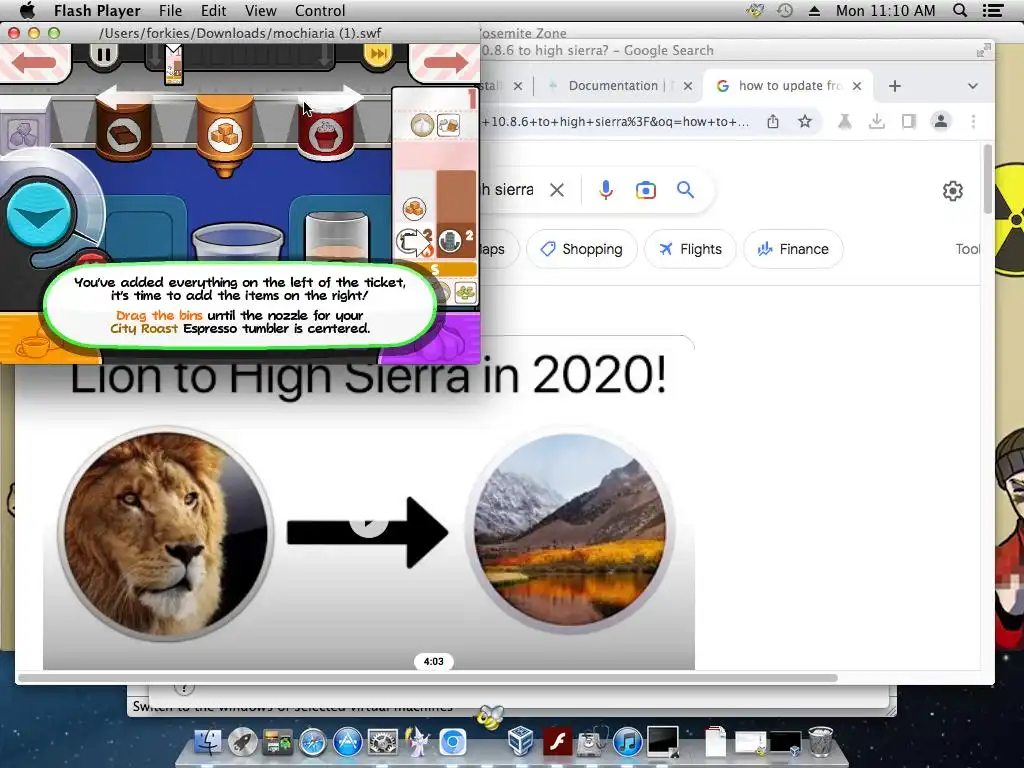Close the Documentation tab
This screenshot has height=768, width=1024.
click(x=688, y=86)
